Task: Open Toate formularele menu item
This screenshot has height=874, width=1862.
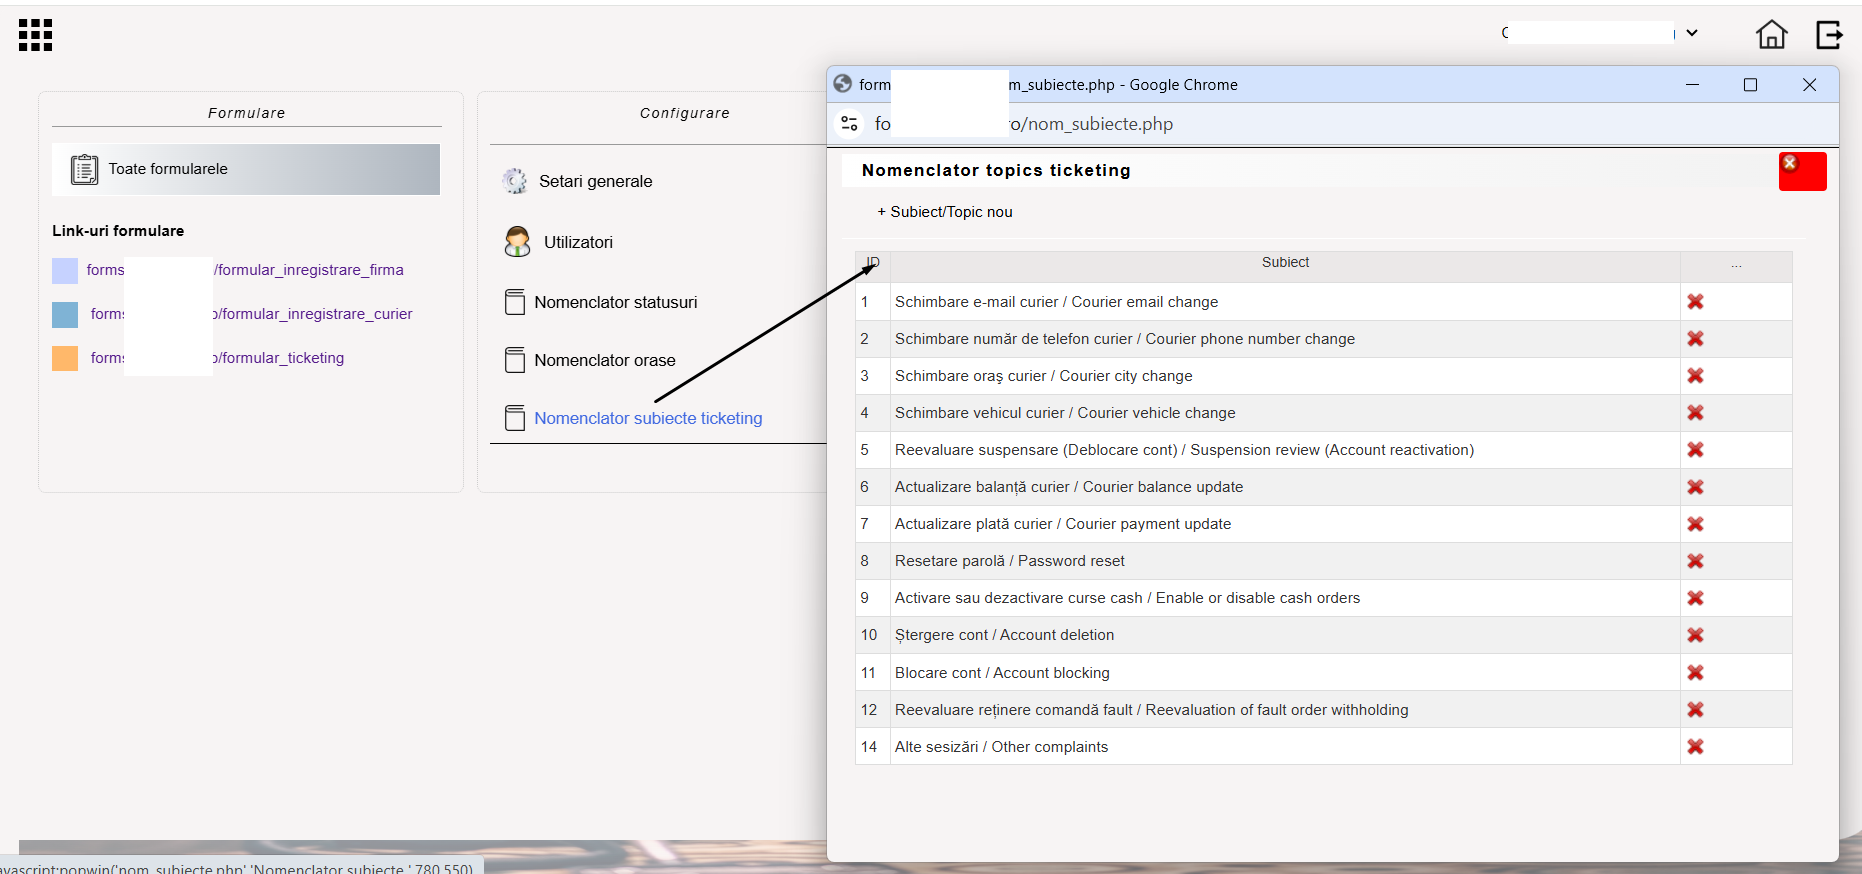Action: pyautogui.click(x=246, y=169)
